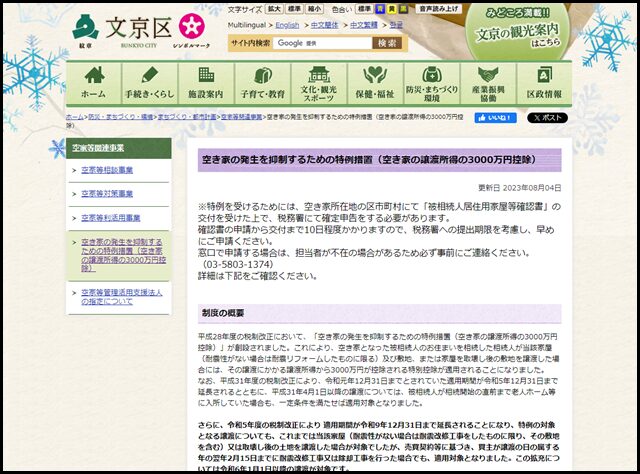This screenshot has width=640, height=474.
Task: Set text size to 標準
Action: pos(294,9)
